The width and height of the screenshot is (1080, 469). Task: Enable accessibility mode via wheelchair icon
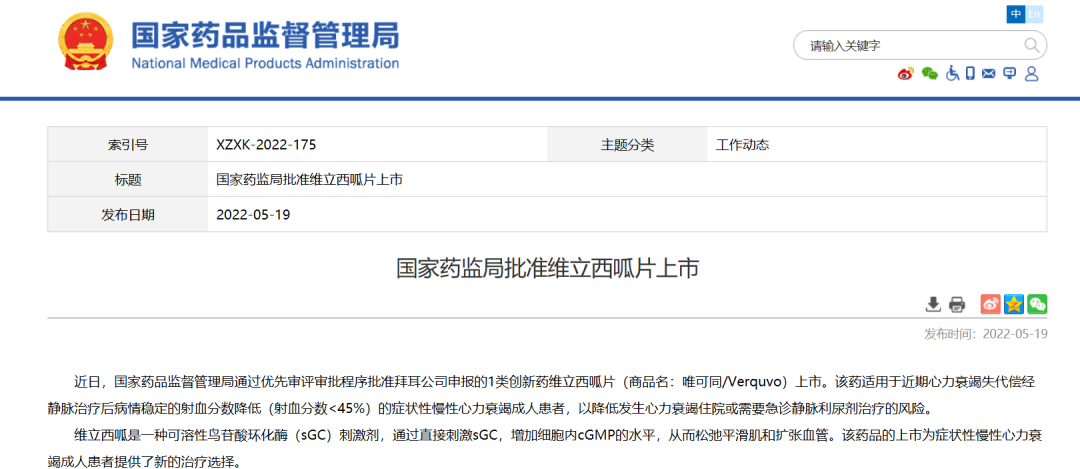click(952, 73)
